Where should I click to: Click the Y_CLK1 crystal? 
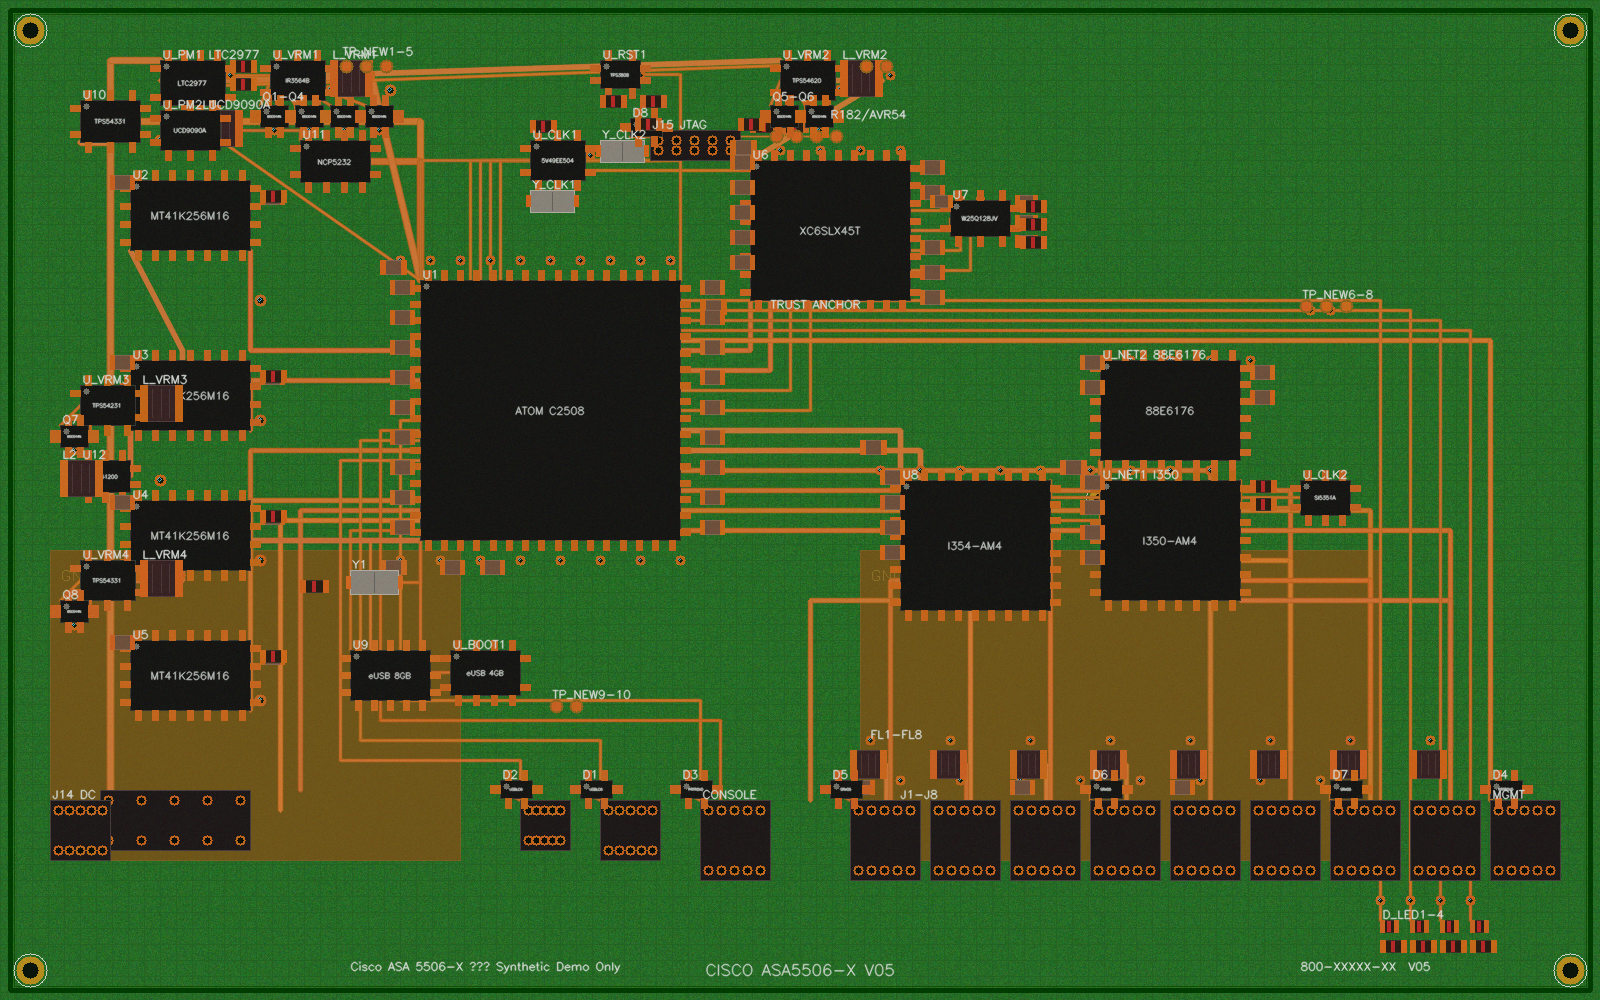(553, 201)
